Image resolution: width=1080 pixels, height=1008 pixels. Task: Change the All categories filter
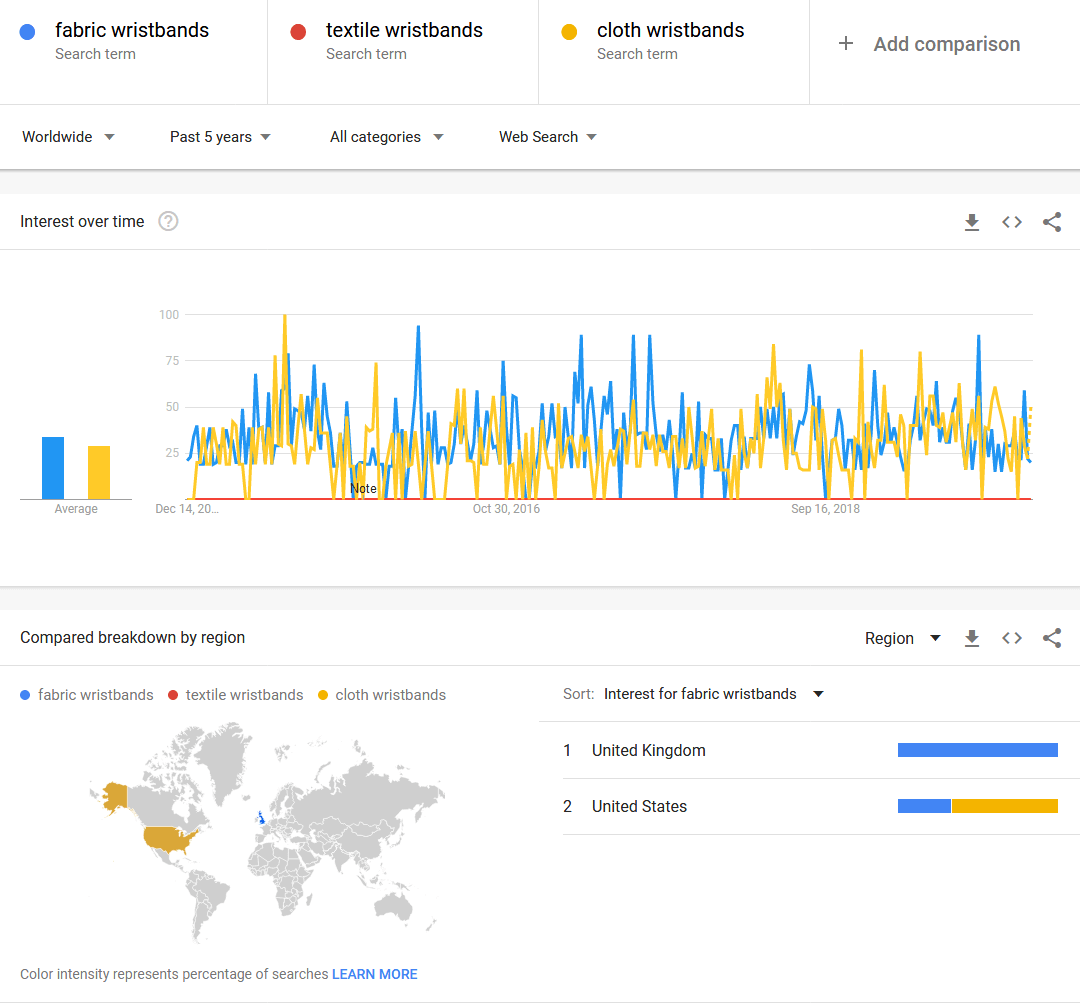386,137
